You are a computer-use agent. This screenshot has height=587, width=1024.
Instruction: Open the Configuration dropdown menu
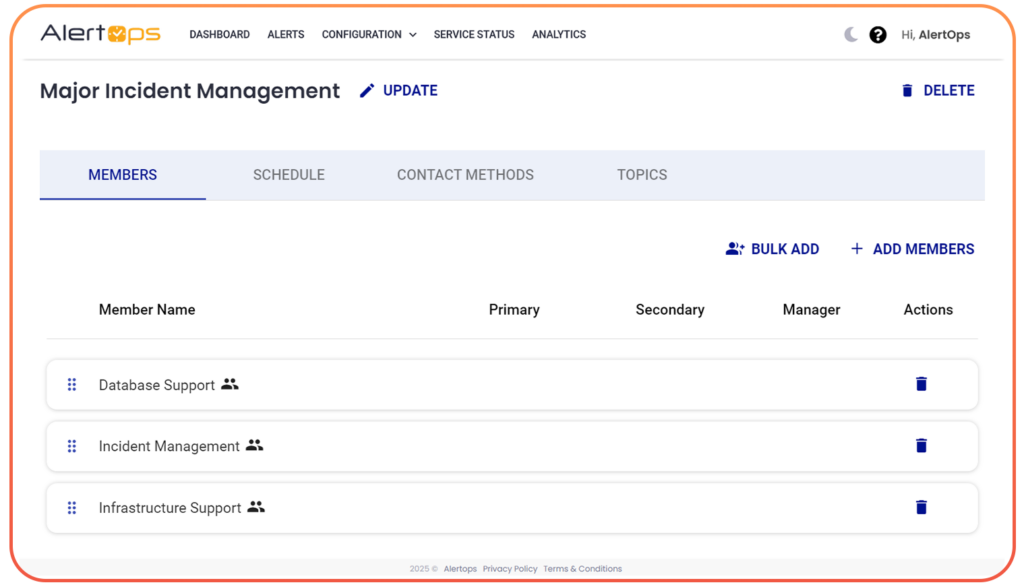tap(369, 34)
